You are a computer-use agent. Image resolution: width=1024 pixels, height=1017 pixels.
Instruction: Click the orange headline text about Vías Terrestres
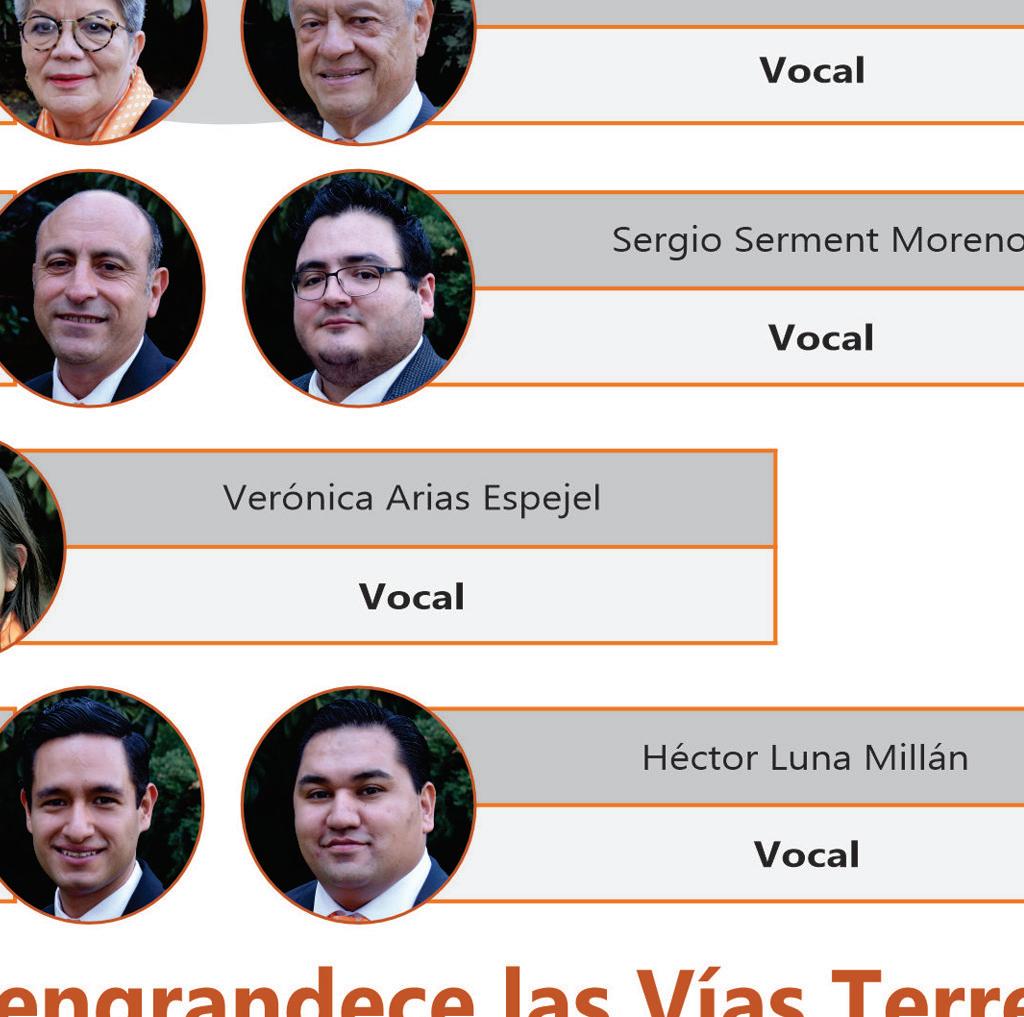(x=512, y=993)
